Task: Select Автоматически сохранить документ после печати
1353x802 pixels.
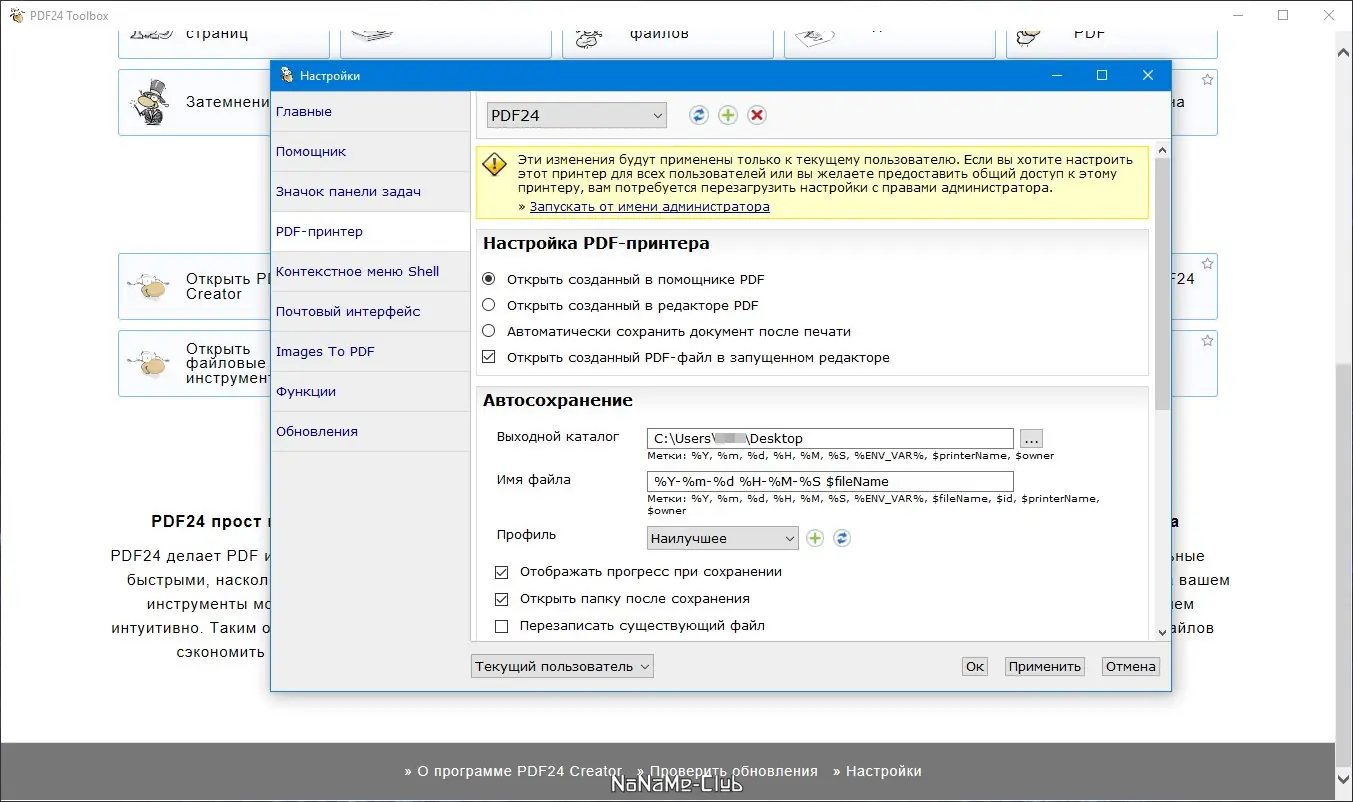Action: click(x=488, y=331)
